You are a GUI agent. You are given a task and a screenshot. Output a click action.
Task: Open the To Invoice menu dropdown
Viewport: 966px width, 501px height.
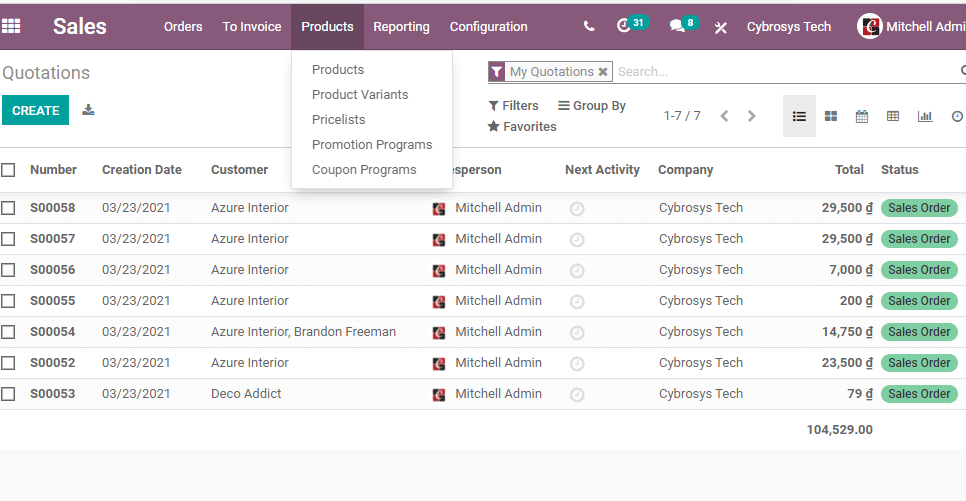point(252,26)
